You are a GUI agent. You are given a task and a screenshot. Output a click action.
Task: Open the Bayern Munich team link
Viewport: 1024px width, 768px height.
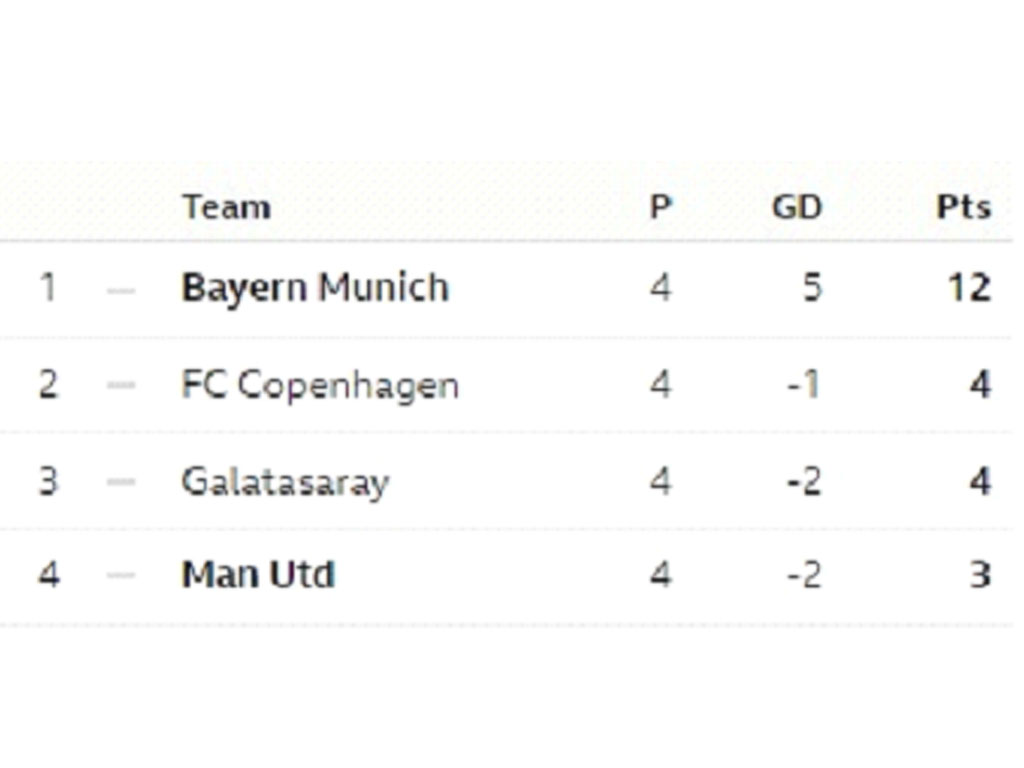tap(315, 288)
